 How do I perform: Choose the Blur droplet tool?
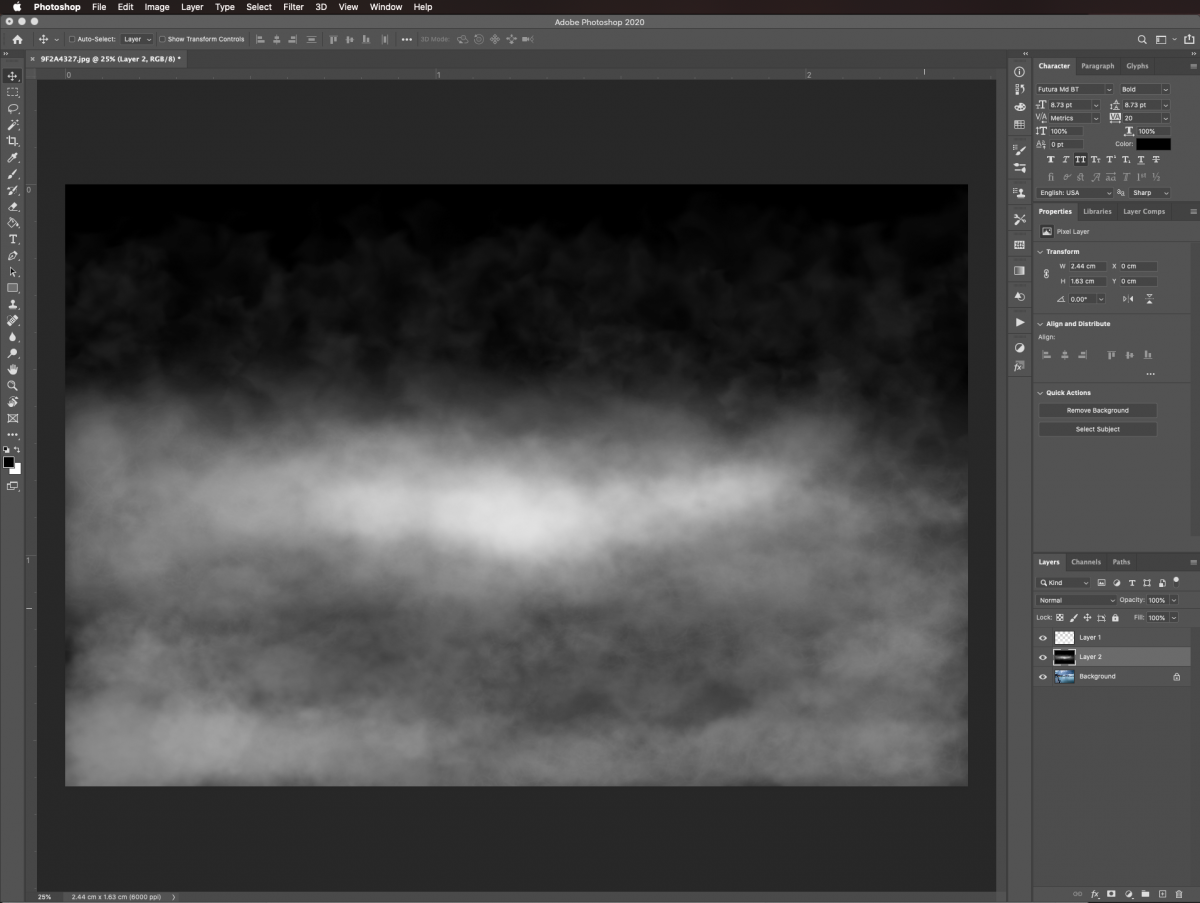click(x=13, y=337)
